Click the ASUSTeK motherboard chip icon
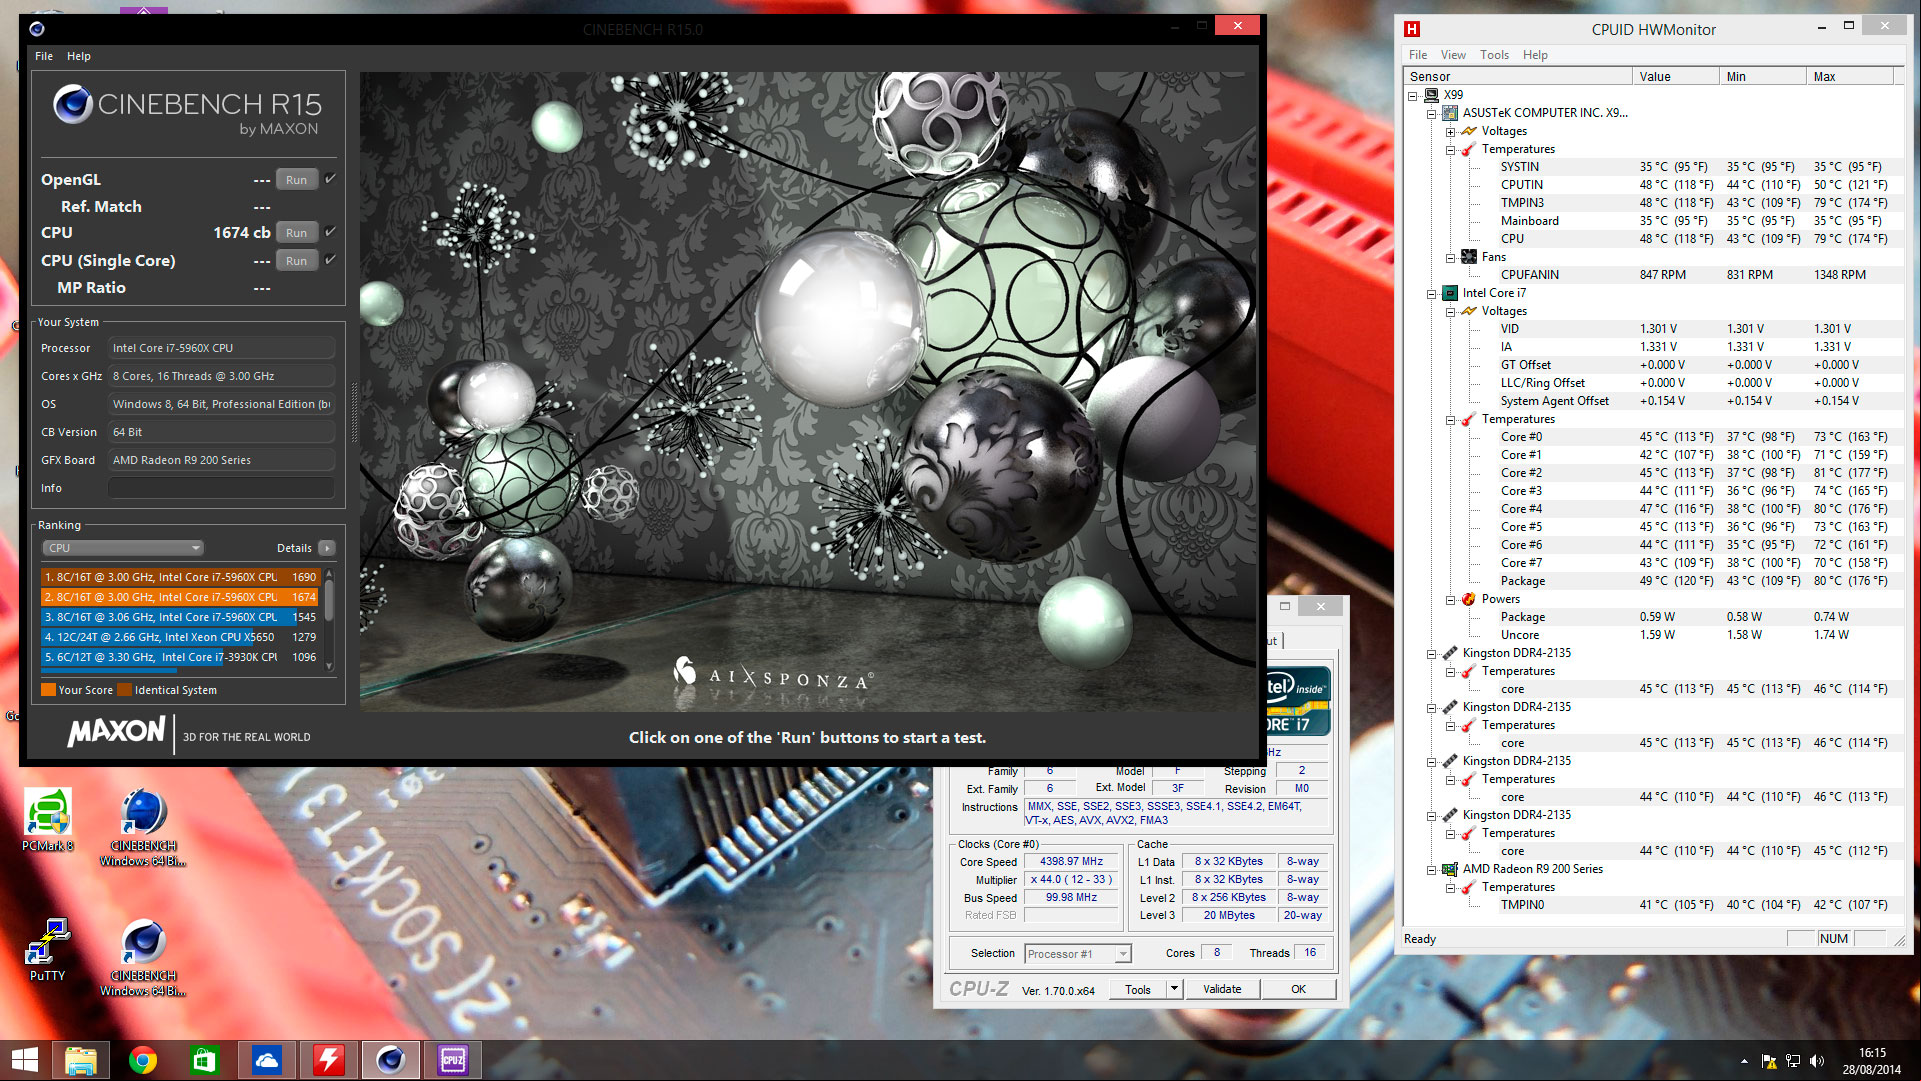The height and width of the screenshot is (1081, 1921). point(1450,113)
